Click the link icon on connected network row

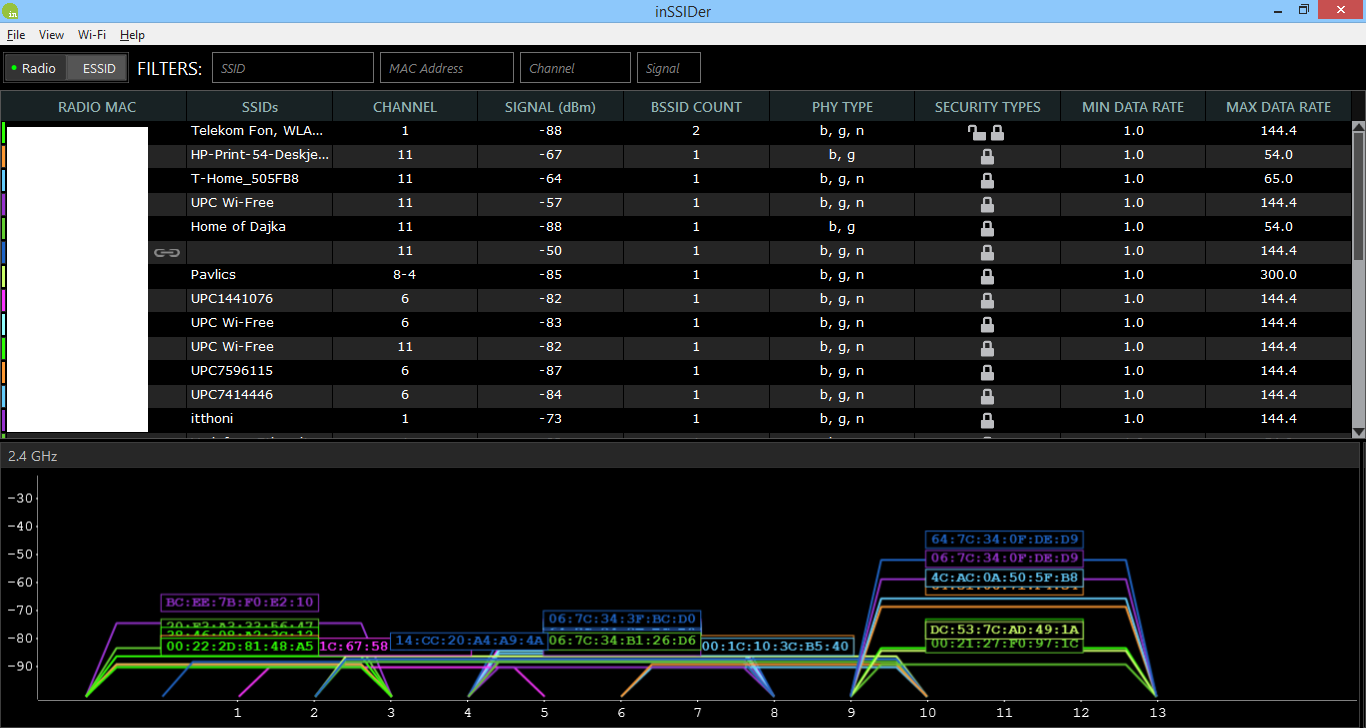point(166,252)
